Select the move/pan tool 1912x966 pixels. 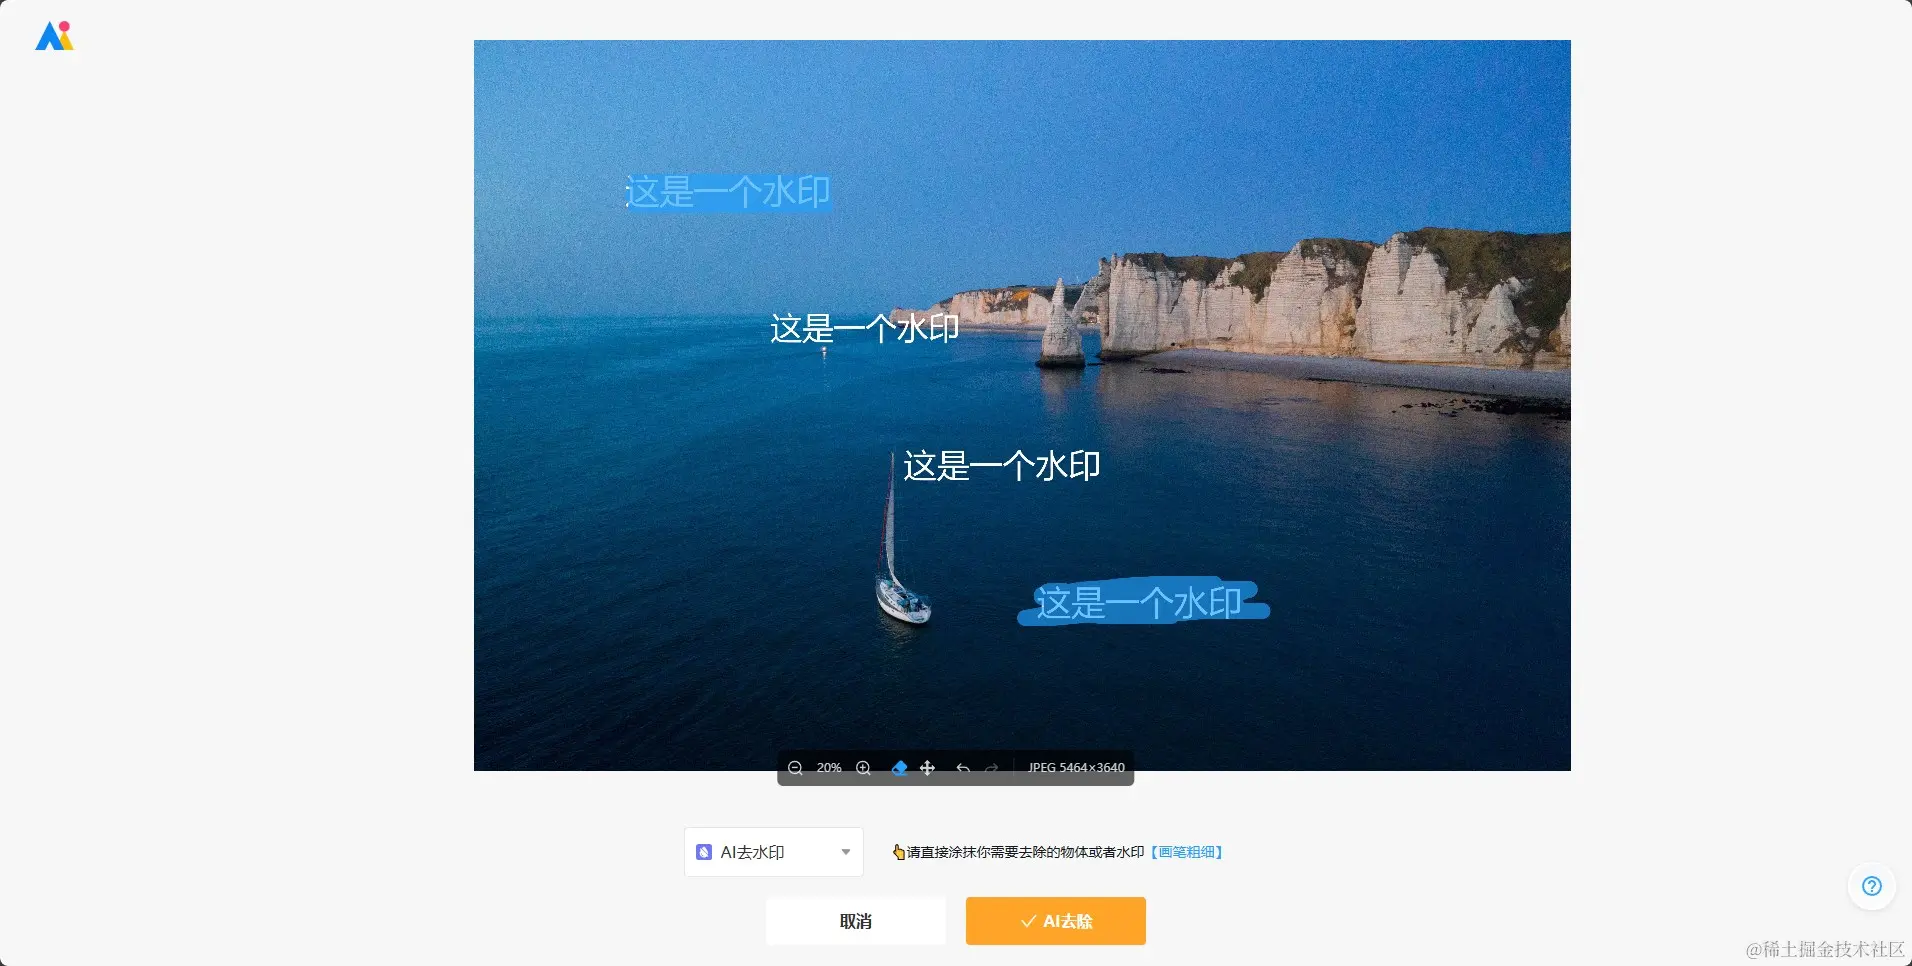tap(927, 767)
